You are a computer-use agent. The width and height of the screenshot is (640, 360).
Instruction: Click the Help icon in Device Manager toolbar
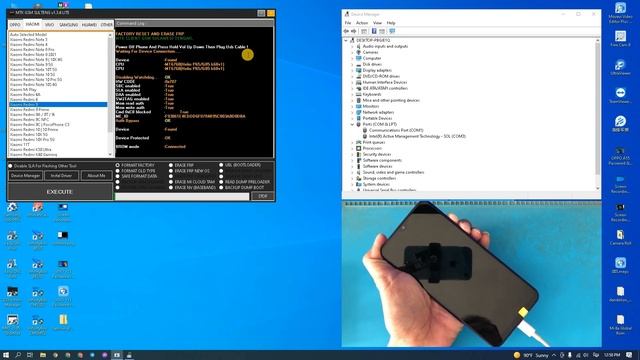tap(374, 31)
